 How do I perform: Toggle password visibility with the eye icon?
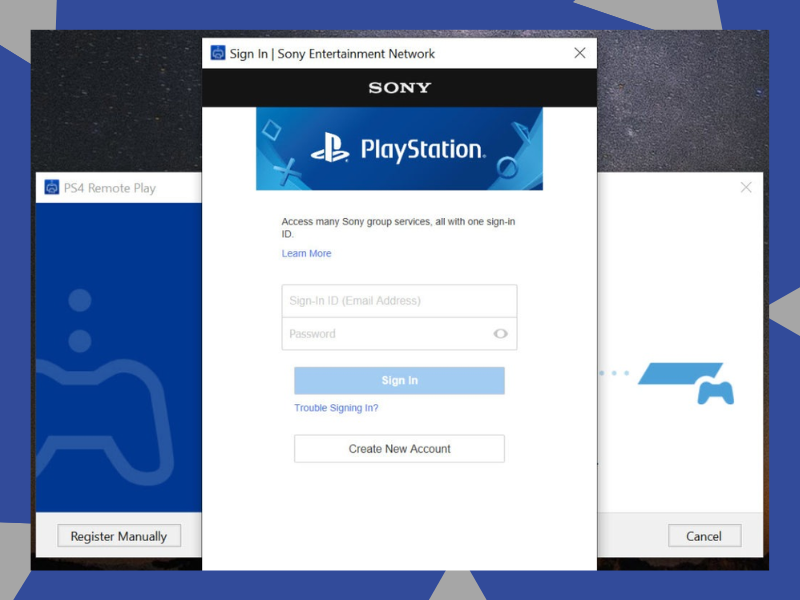[x=500, y=334]
